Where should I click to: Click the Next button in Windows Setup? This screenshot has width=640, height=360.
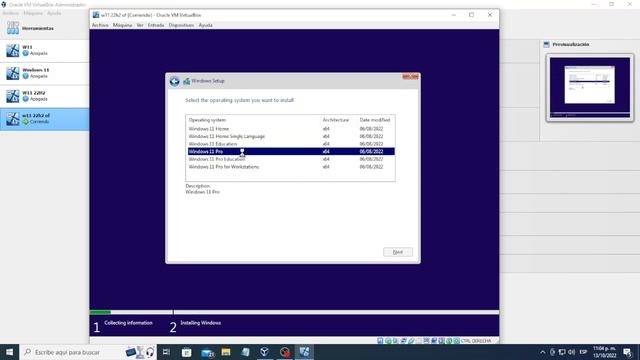[x=398, y=252]
